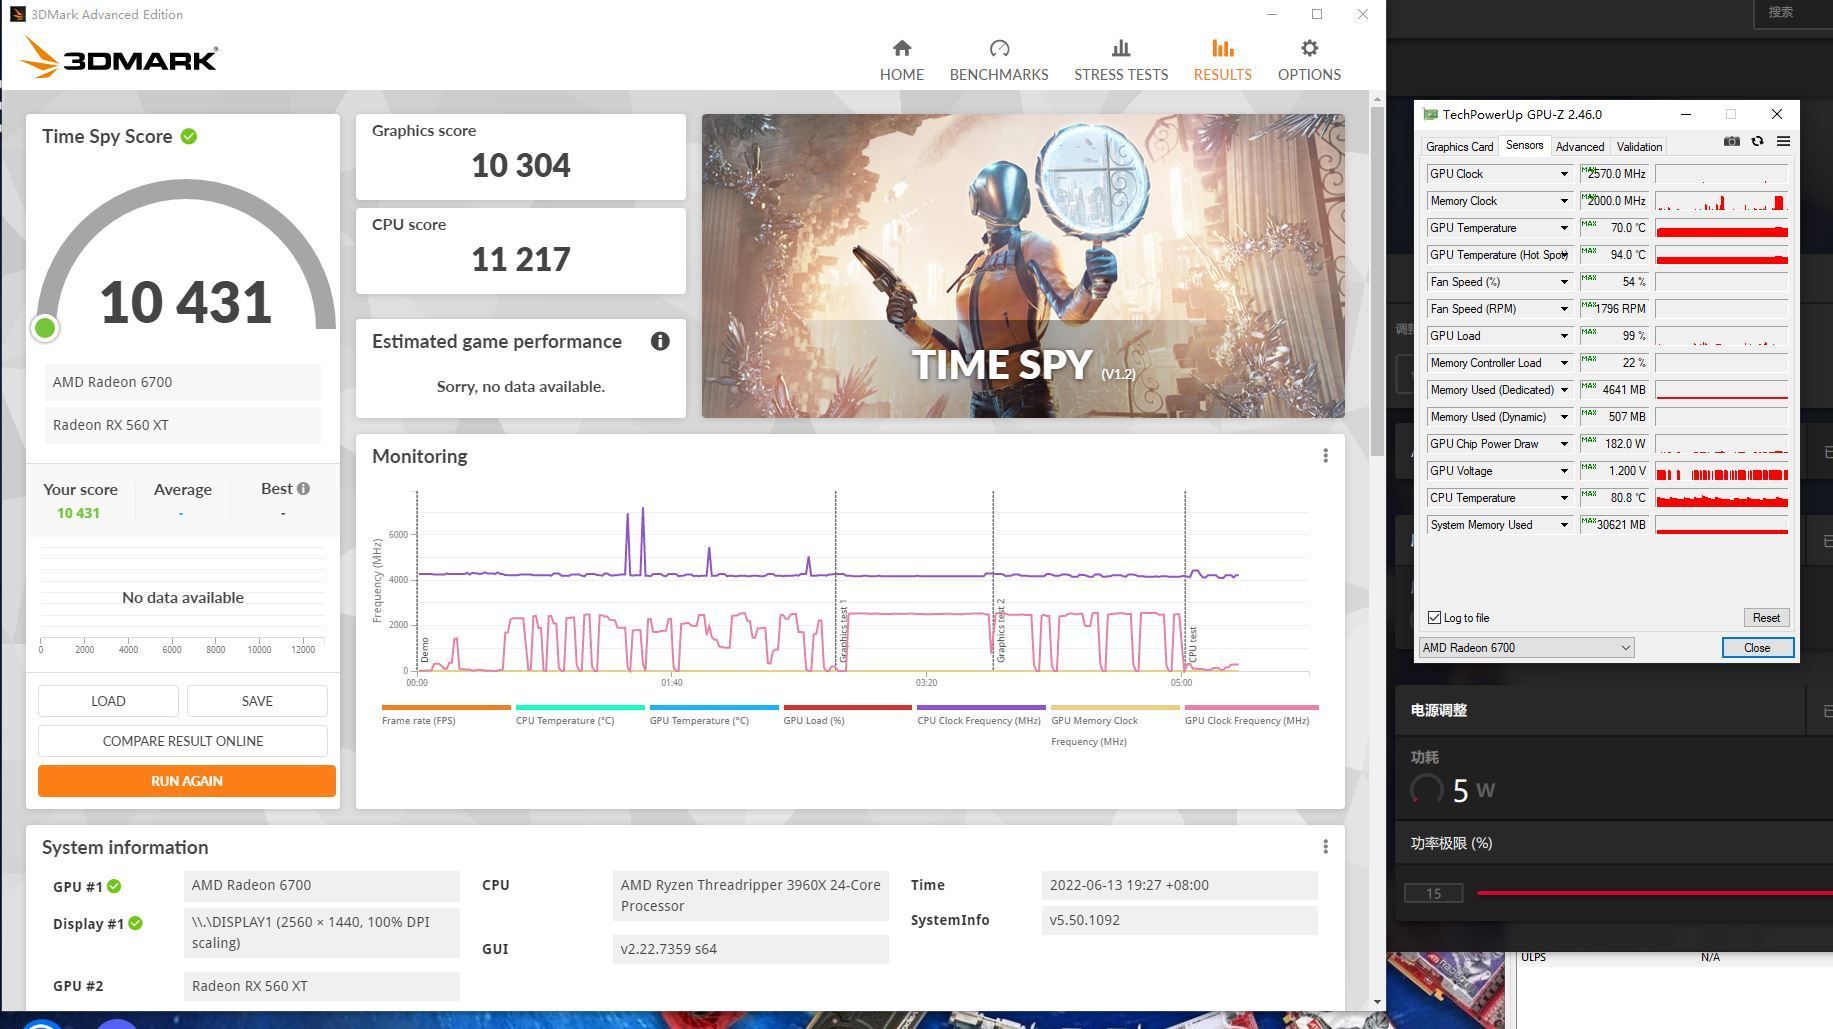Viewport: 1833px width, 1029px height.
Task: Open the GPU-Z hamburger menu
Action: 1783,142
